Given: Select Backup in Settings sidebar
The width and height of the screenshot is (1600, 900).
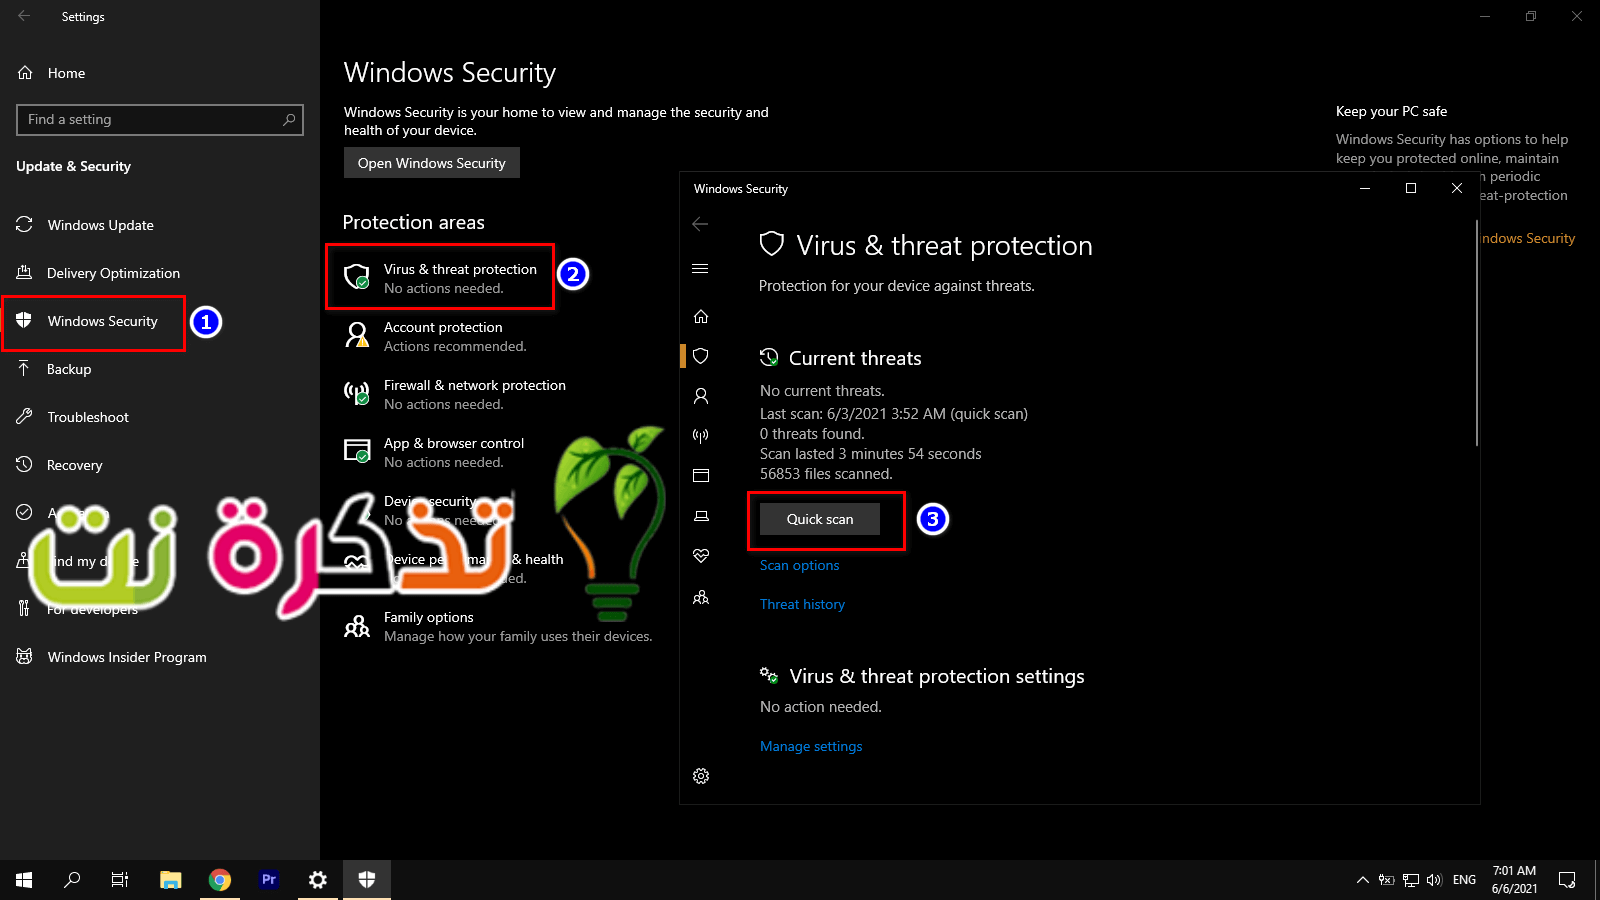Looking at the screenshot, I should coord(160,369).
